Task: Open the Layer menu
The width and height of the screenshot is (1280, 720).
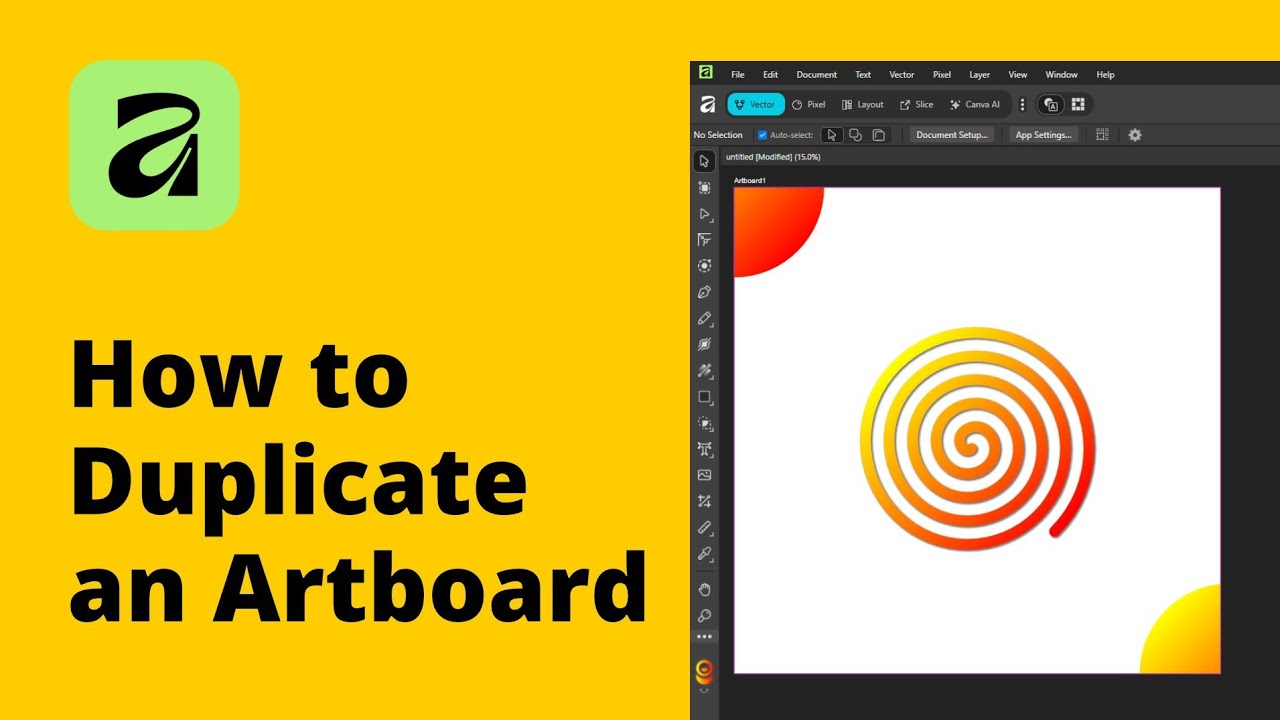Action: (x=979, y=74)
